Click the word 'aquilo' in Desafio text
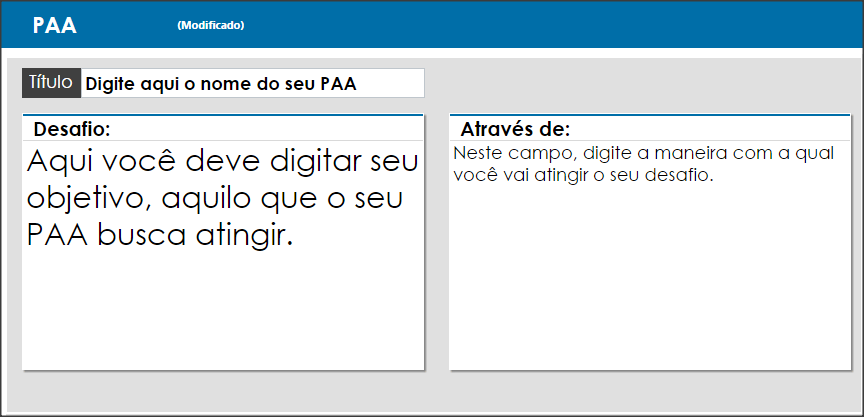 [208, 199]
